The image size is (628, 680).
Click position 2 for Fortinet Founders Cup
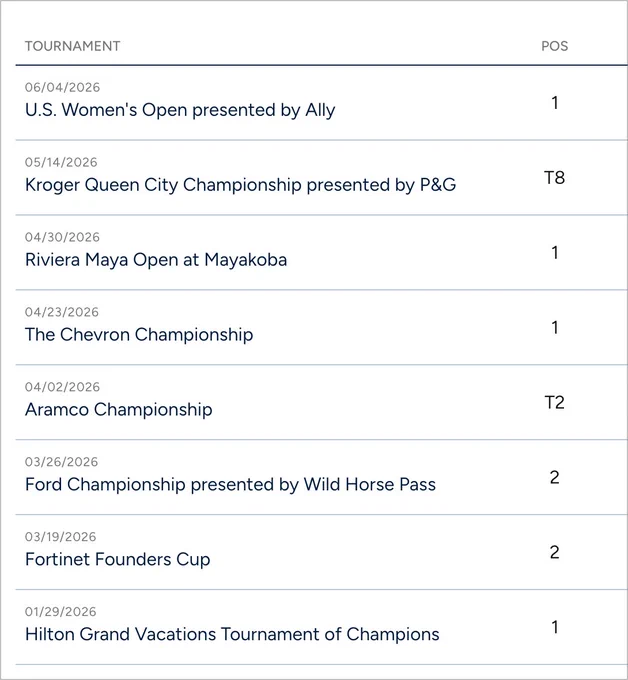555,552
